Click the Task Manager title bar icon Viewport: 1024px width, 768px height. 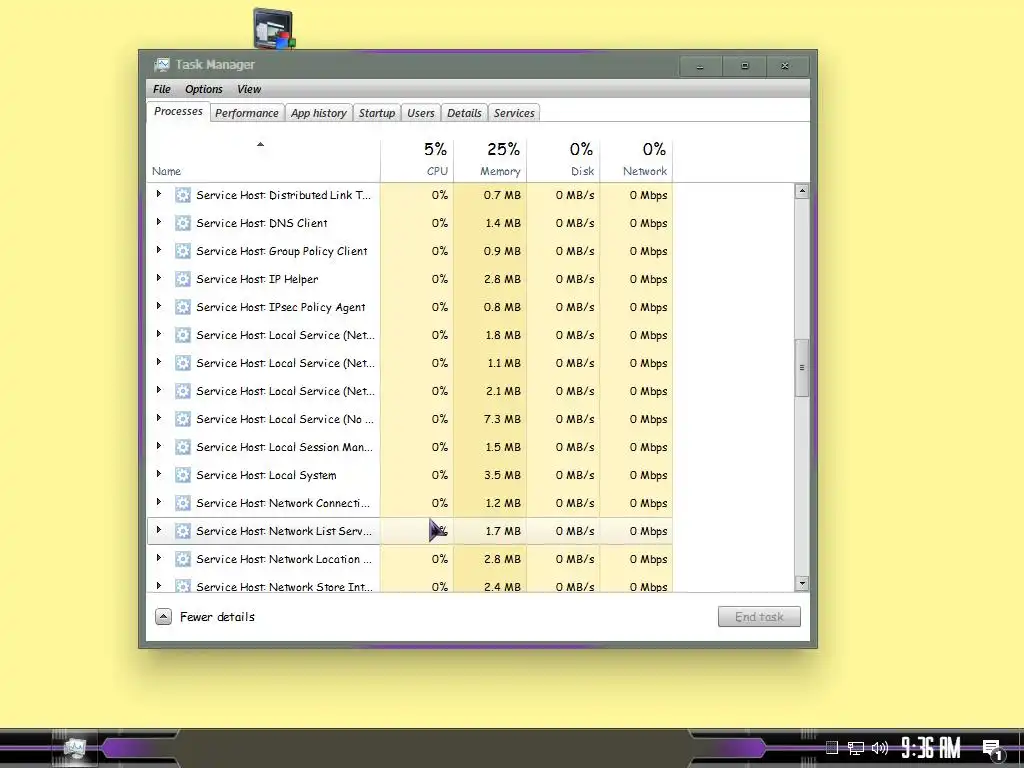(161, 65)
